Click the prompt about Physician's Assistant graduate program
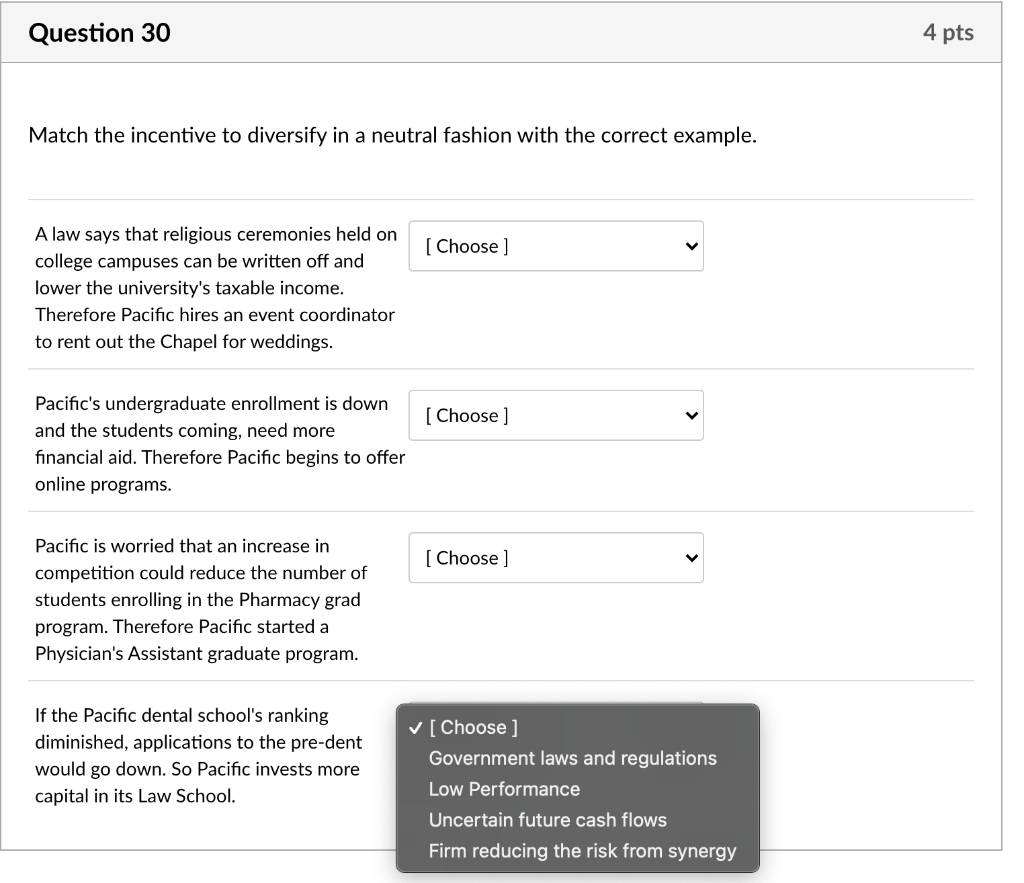 200,600
